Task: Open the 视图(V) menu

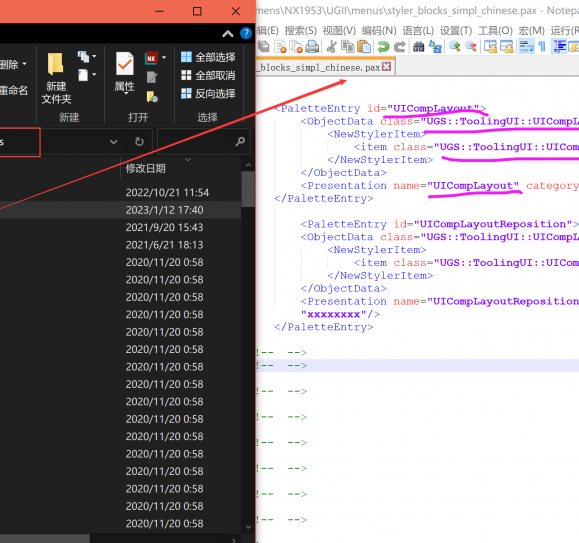Action: 339,31
